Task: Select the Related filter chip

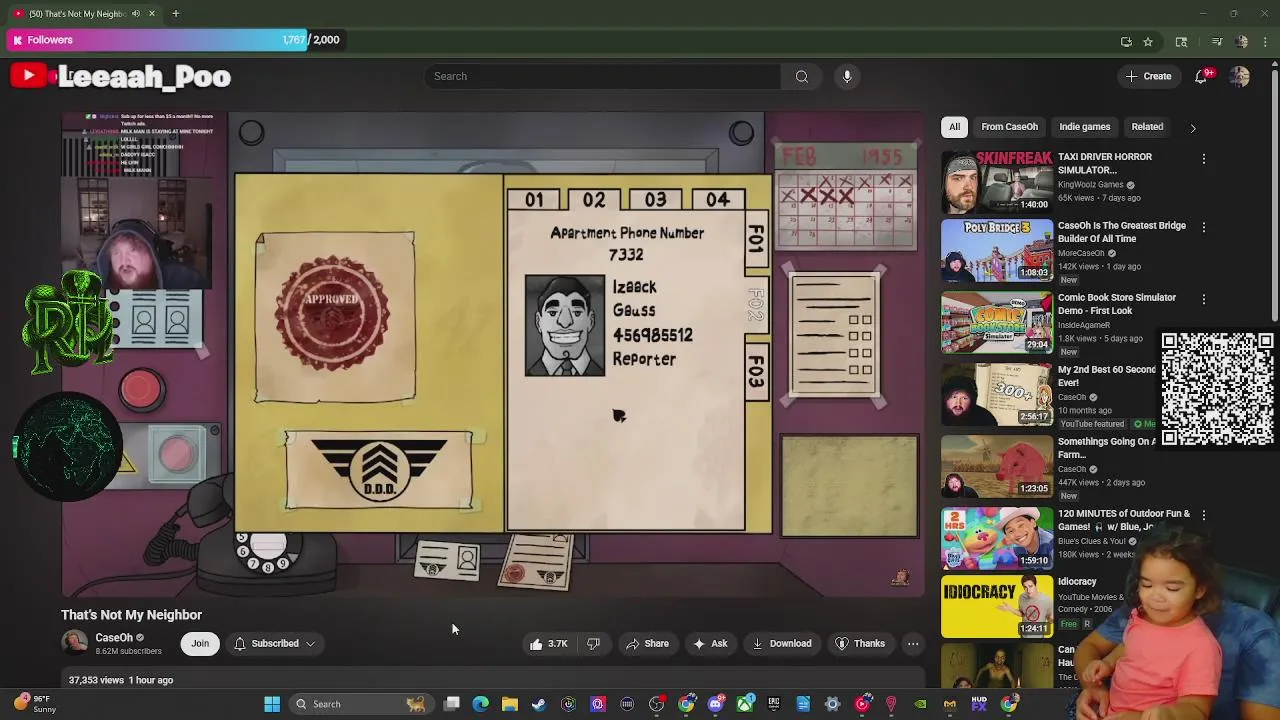Action: (x=1147, y=127)
